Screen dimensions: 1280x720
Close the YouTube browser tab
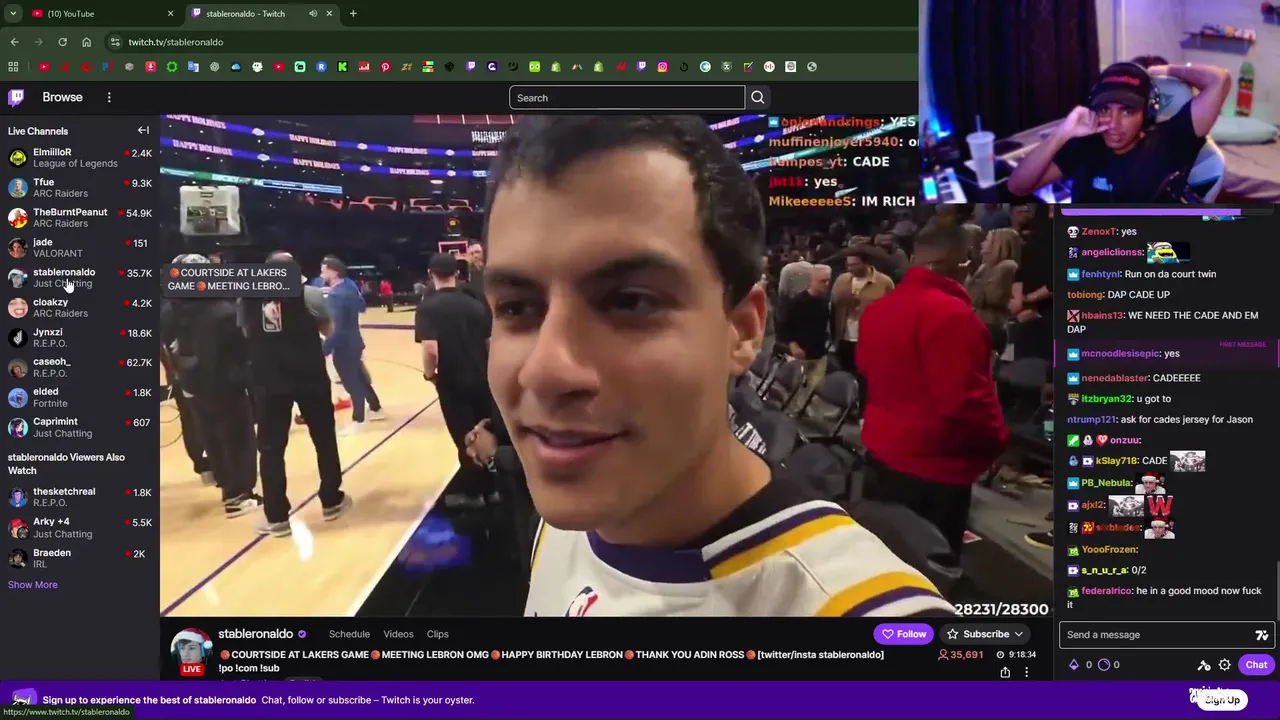[x=170, y=13]
